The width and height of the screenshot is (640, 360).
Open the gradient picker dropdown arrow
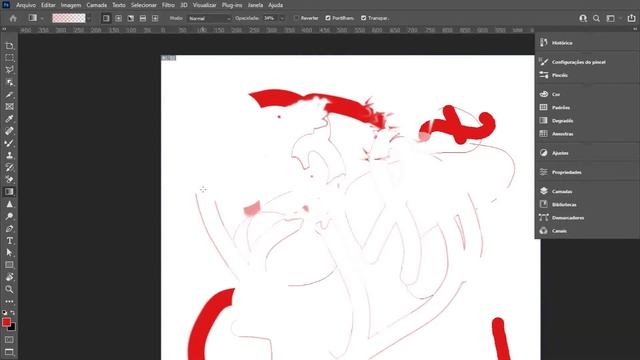click(89, 18)
